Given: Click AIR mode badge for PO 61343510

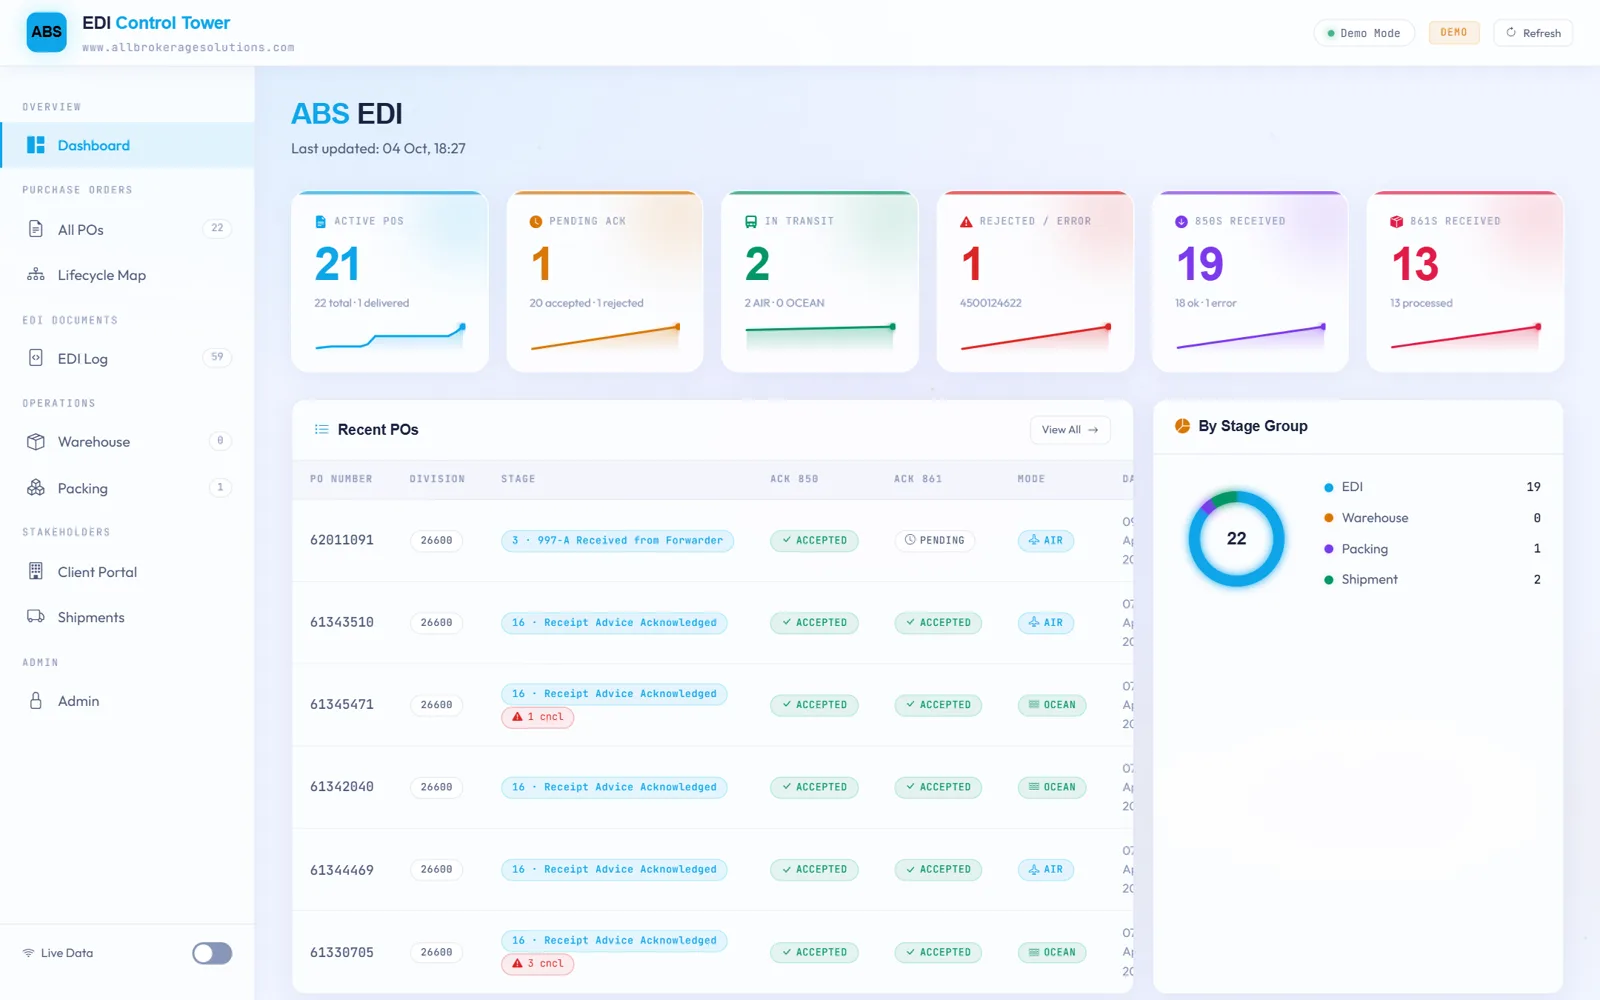Looking at the screenshot, I should 1046,622.
